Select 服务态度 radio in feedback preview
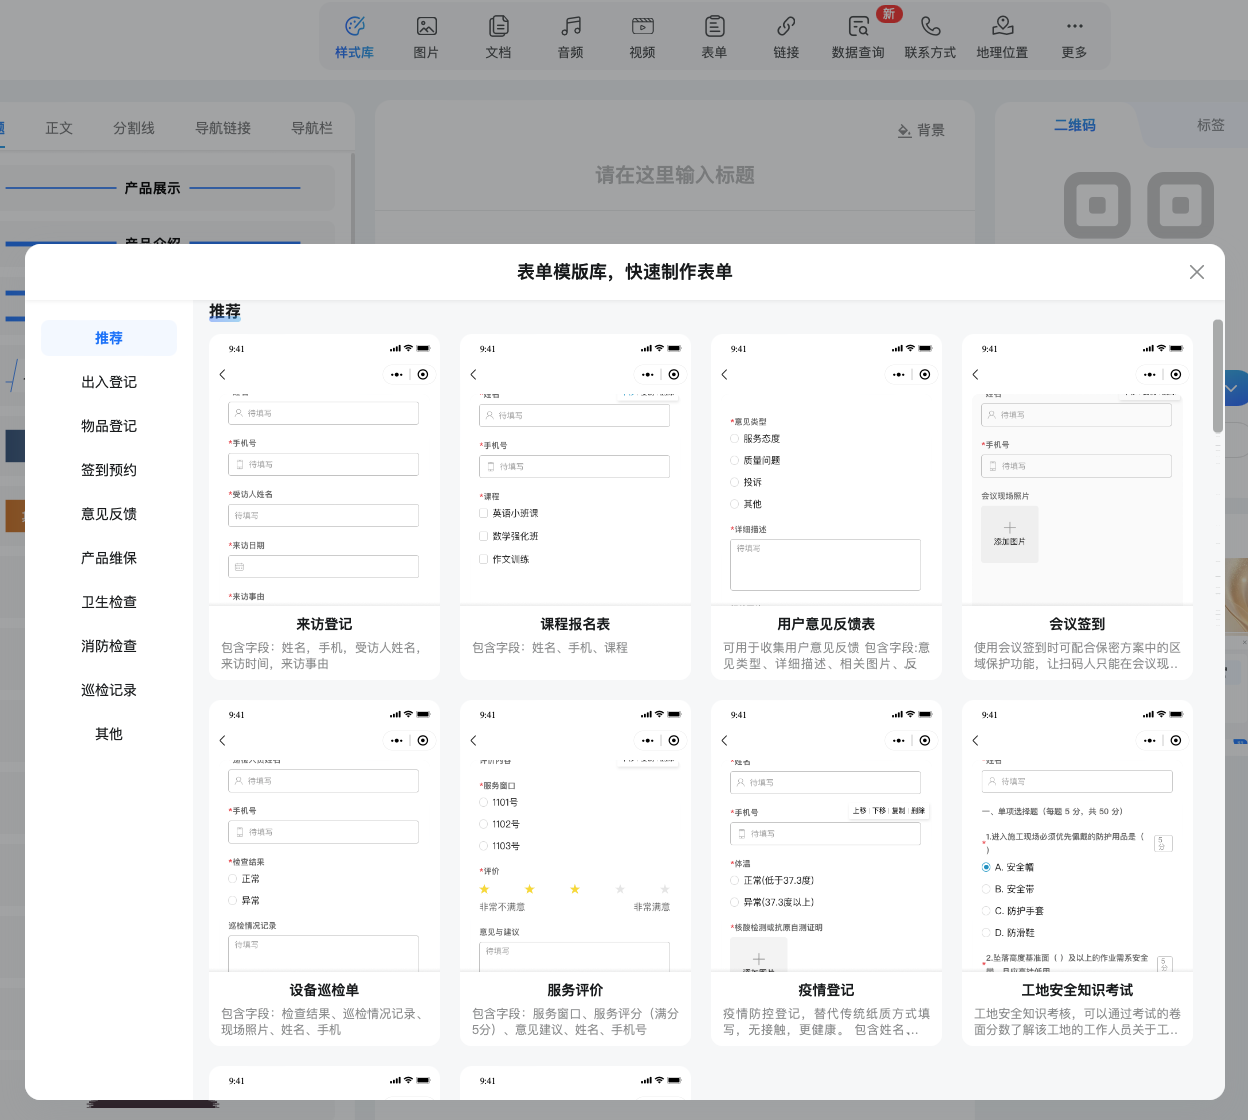 [x=735, y=438]
